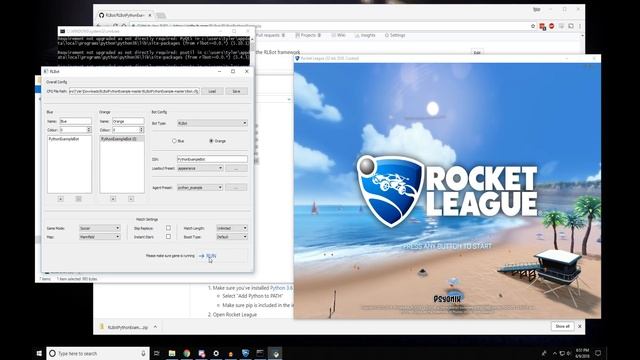Screen dimensions: 640x360
Task: Open the Chrome three-dot menu
Action: (x=580, y=26)
